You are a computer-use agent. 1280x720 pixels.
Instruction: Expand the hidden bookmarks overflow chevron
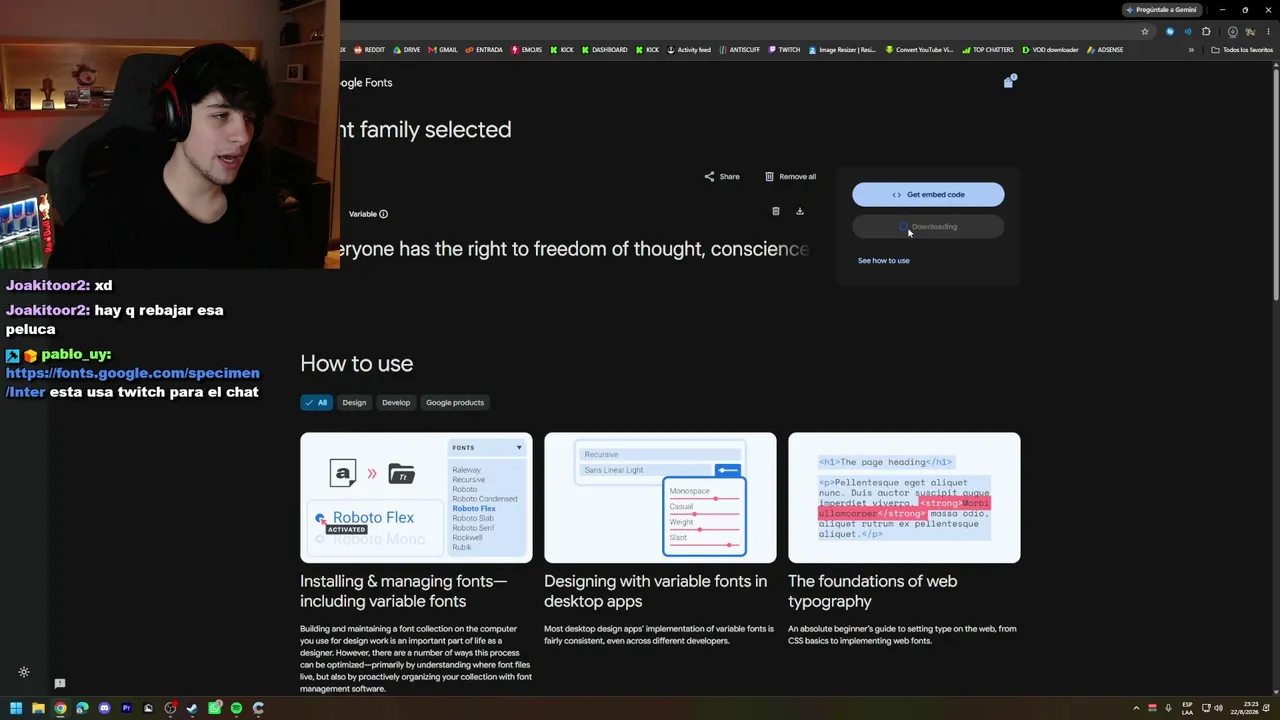click(1191, 50)
